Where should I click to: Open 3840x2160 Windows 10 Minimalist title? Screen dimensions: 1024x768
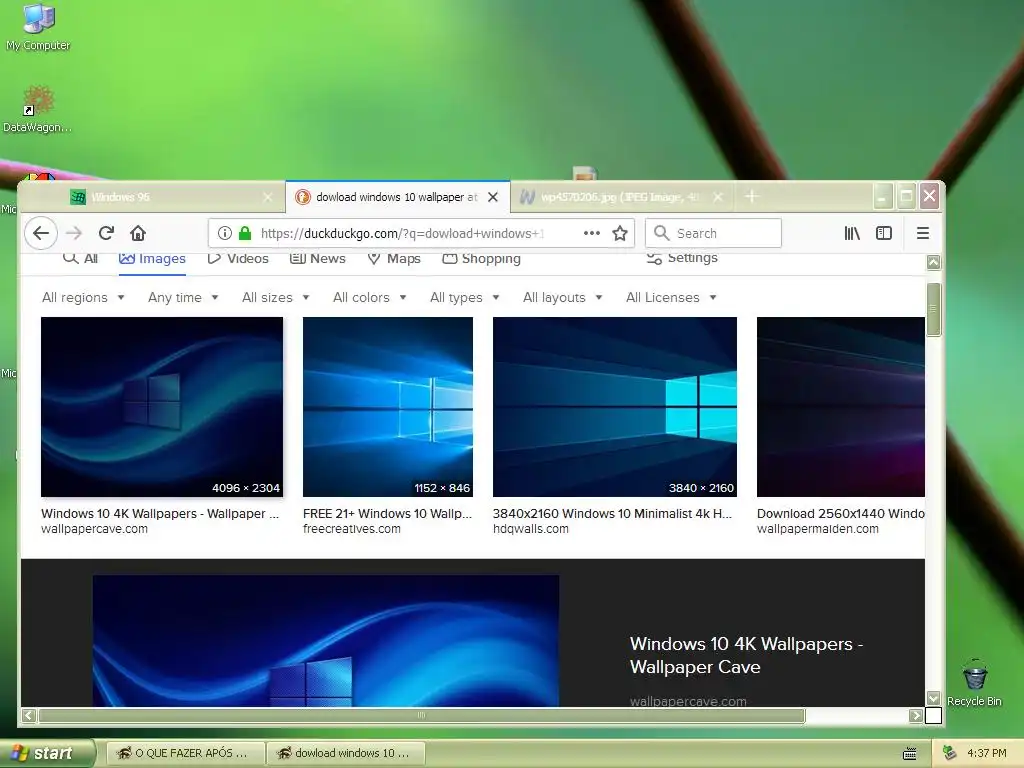pyautogui.click(x=613, y=514)
